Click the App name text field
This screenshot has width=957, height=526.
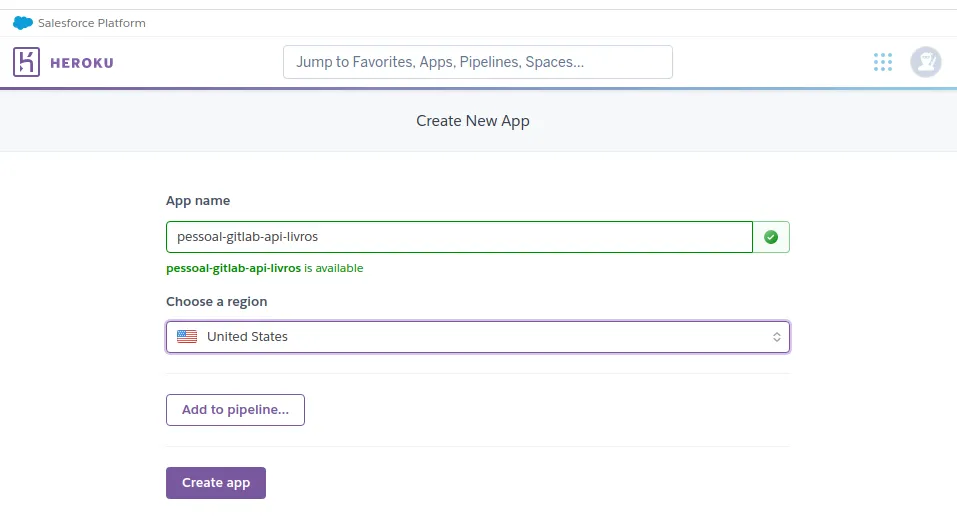(x=459, y=237)
